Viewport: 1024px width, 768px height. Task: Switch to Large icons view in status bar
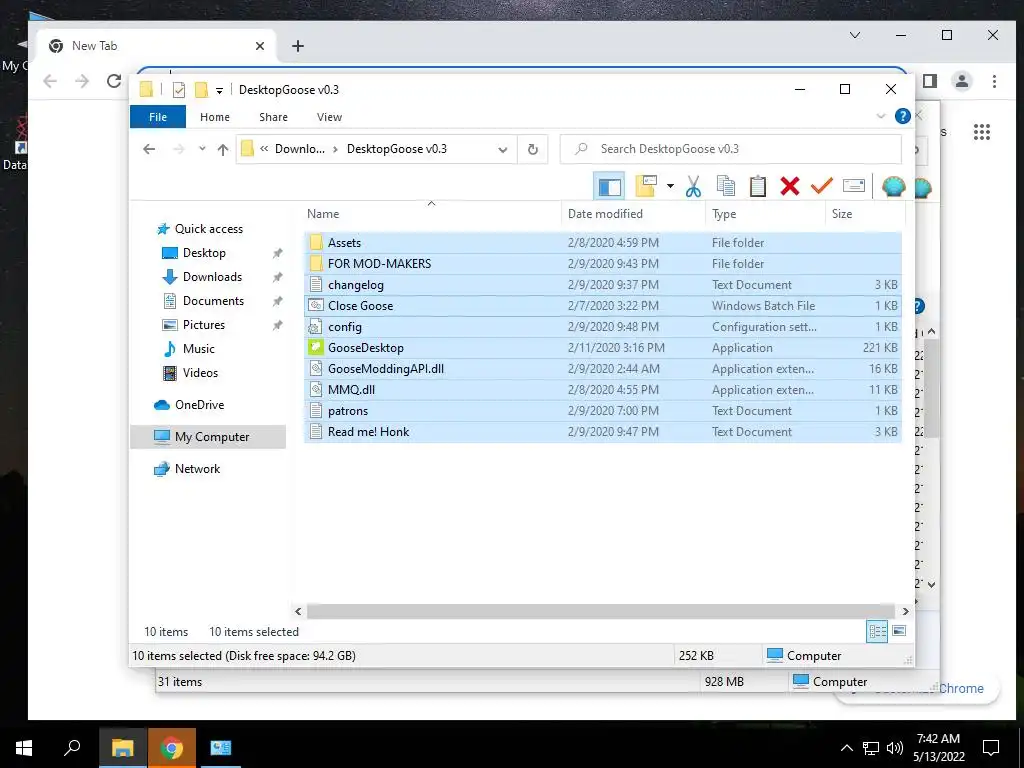(899, 631)
